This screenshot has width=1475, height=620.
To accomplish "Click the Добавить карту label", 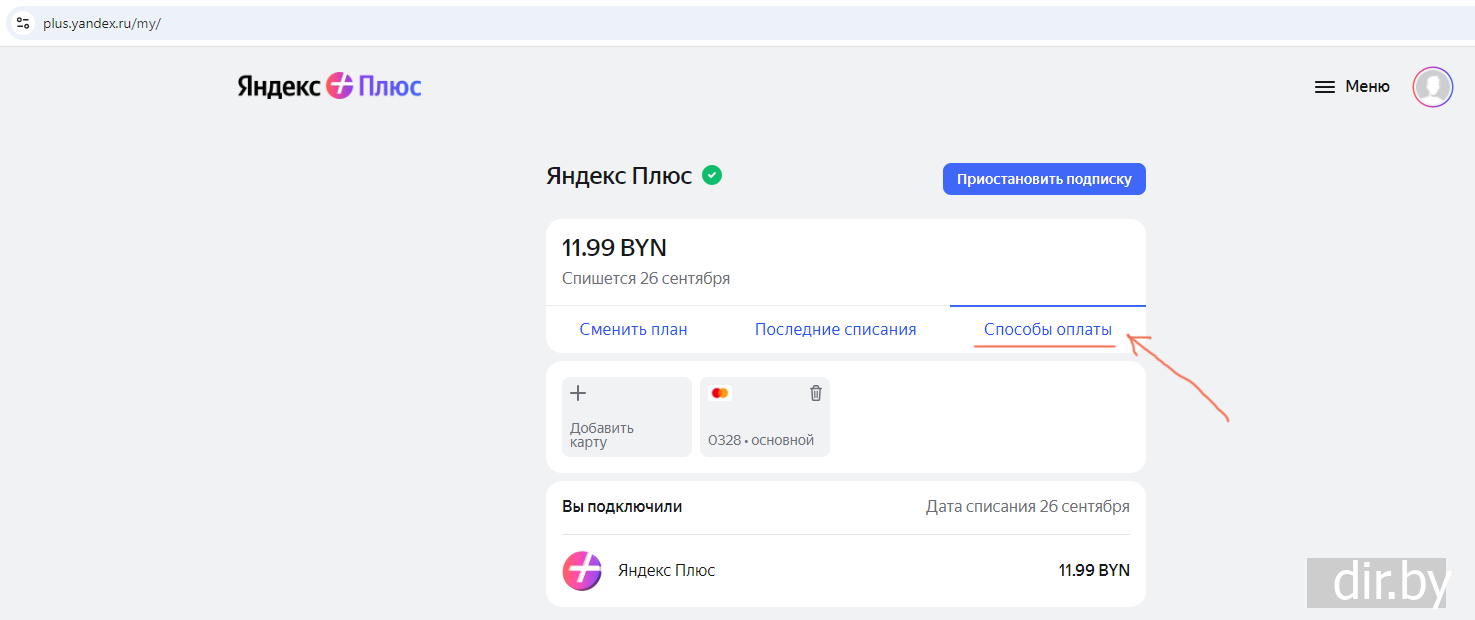I will pyautogui.click(x=602, y=435).
